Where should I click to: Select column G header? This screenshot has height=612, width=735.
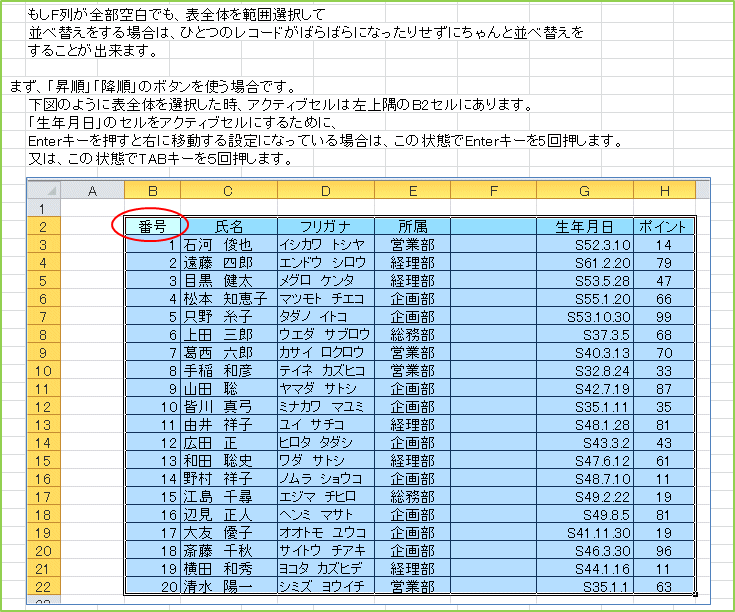585,190
